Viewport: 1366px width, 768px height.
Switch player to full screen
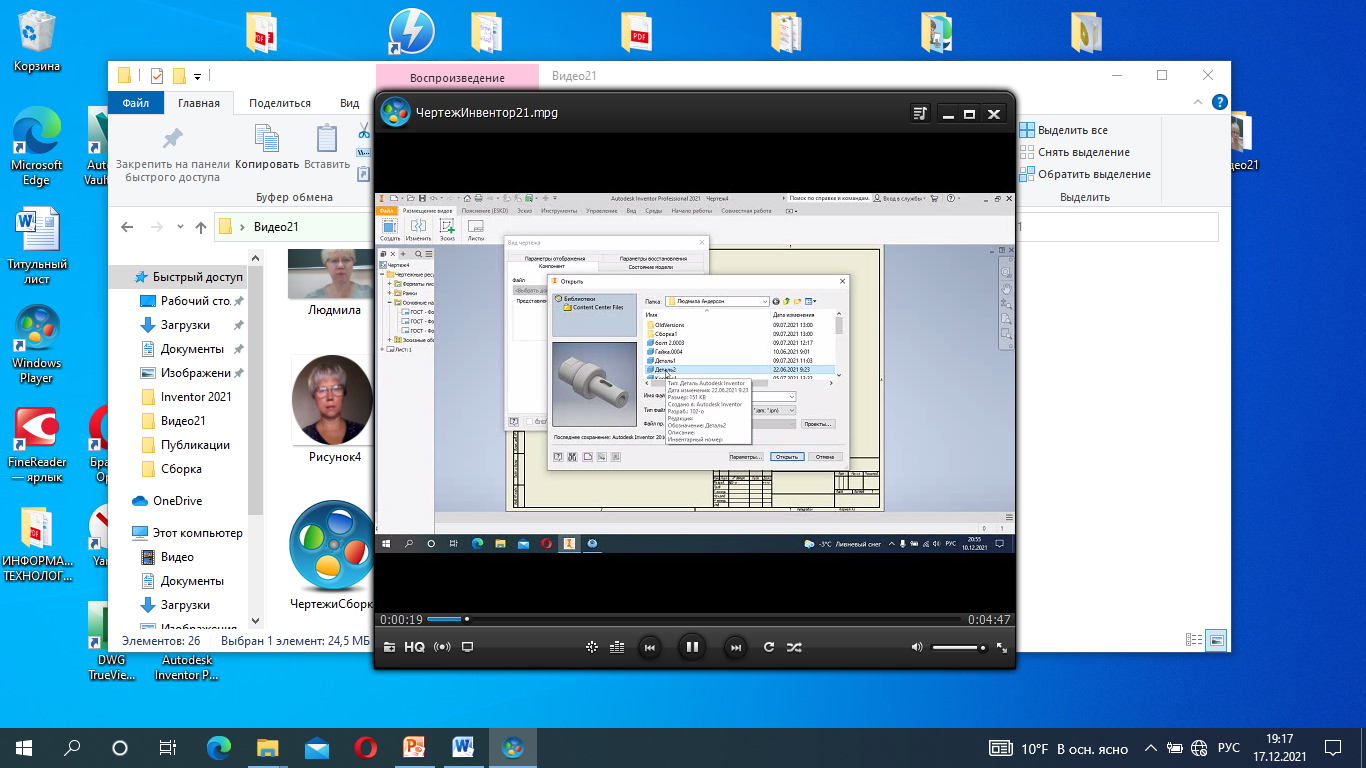pyautogui.click(x=1002, y=647)
